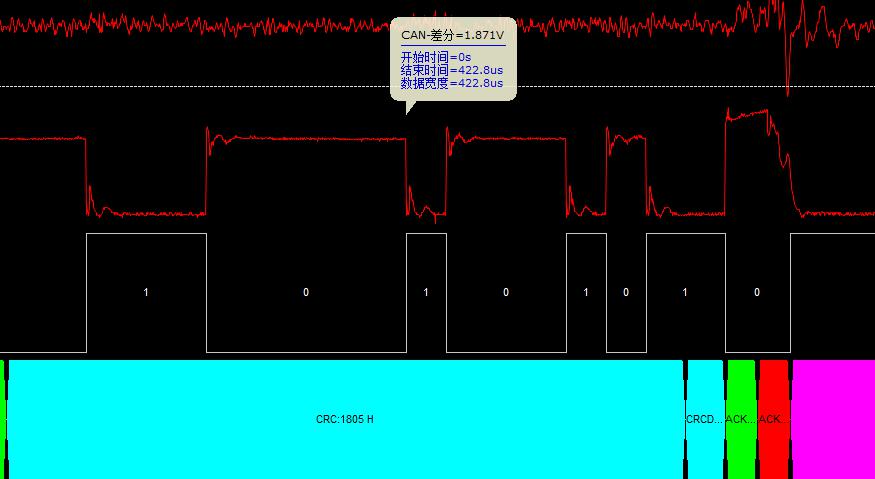The width and height of the screenshot is (875, 479).
Task: Click the CAN-差分=1.871V tooltip title
Action: (x=452, y=34)
